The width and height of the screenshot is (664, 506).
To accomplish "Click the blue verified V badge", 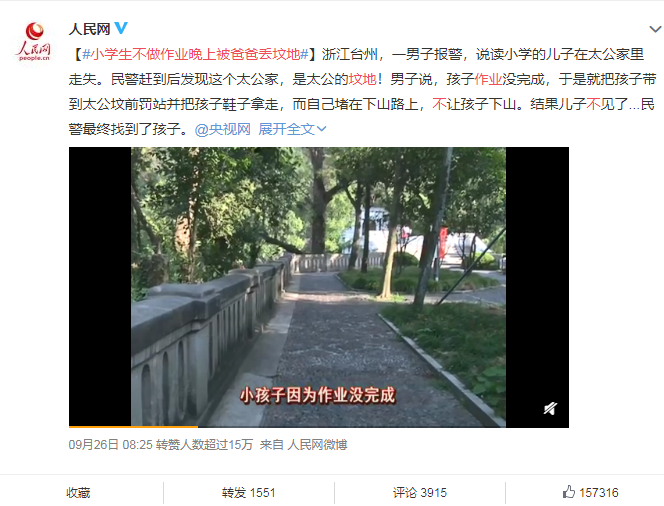I will coord(121,28).
